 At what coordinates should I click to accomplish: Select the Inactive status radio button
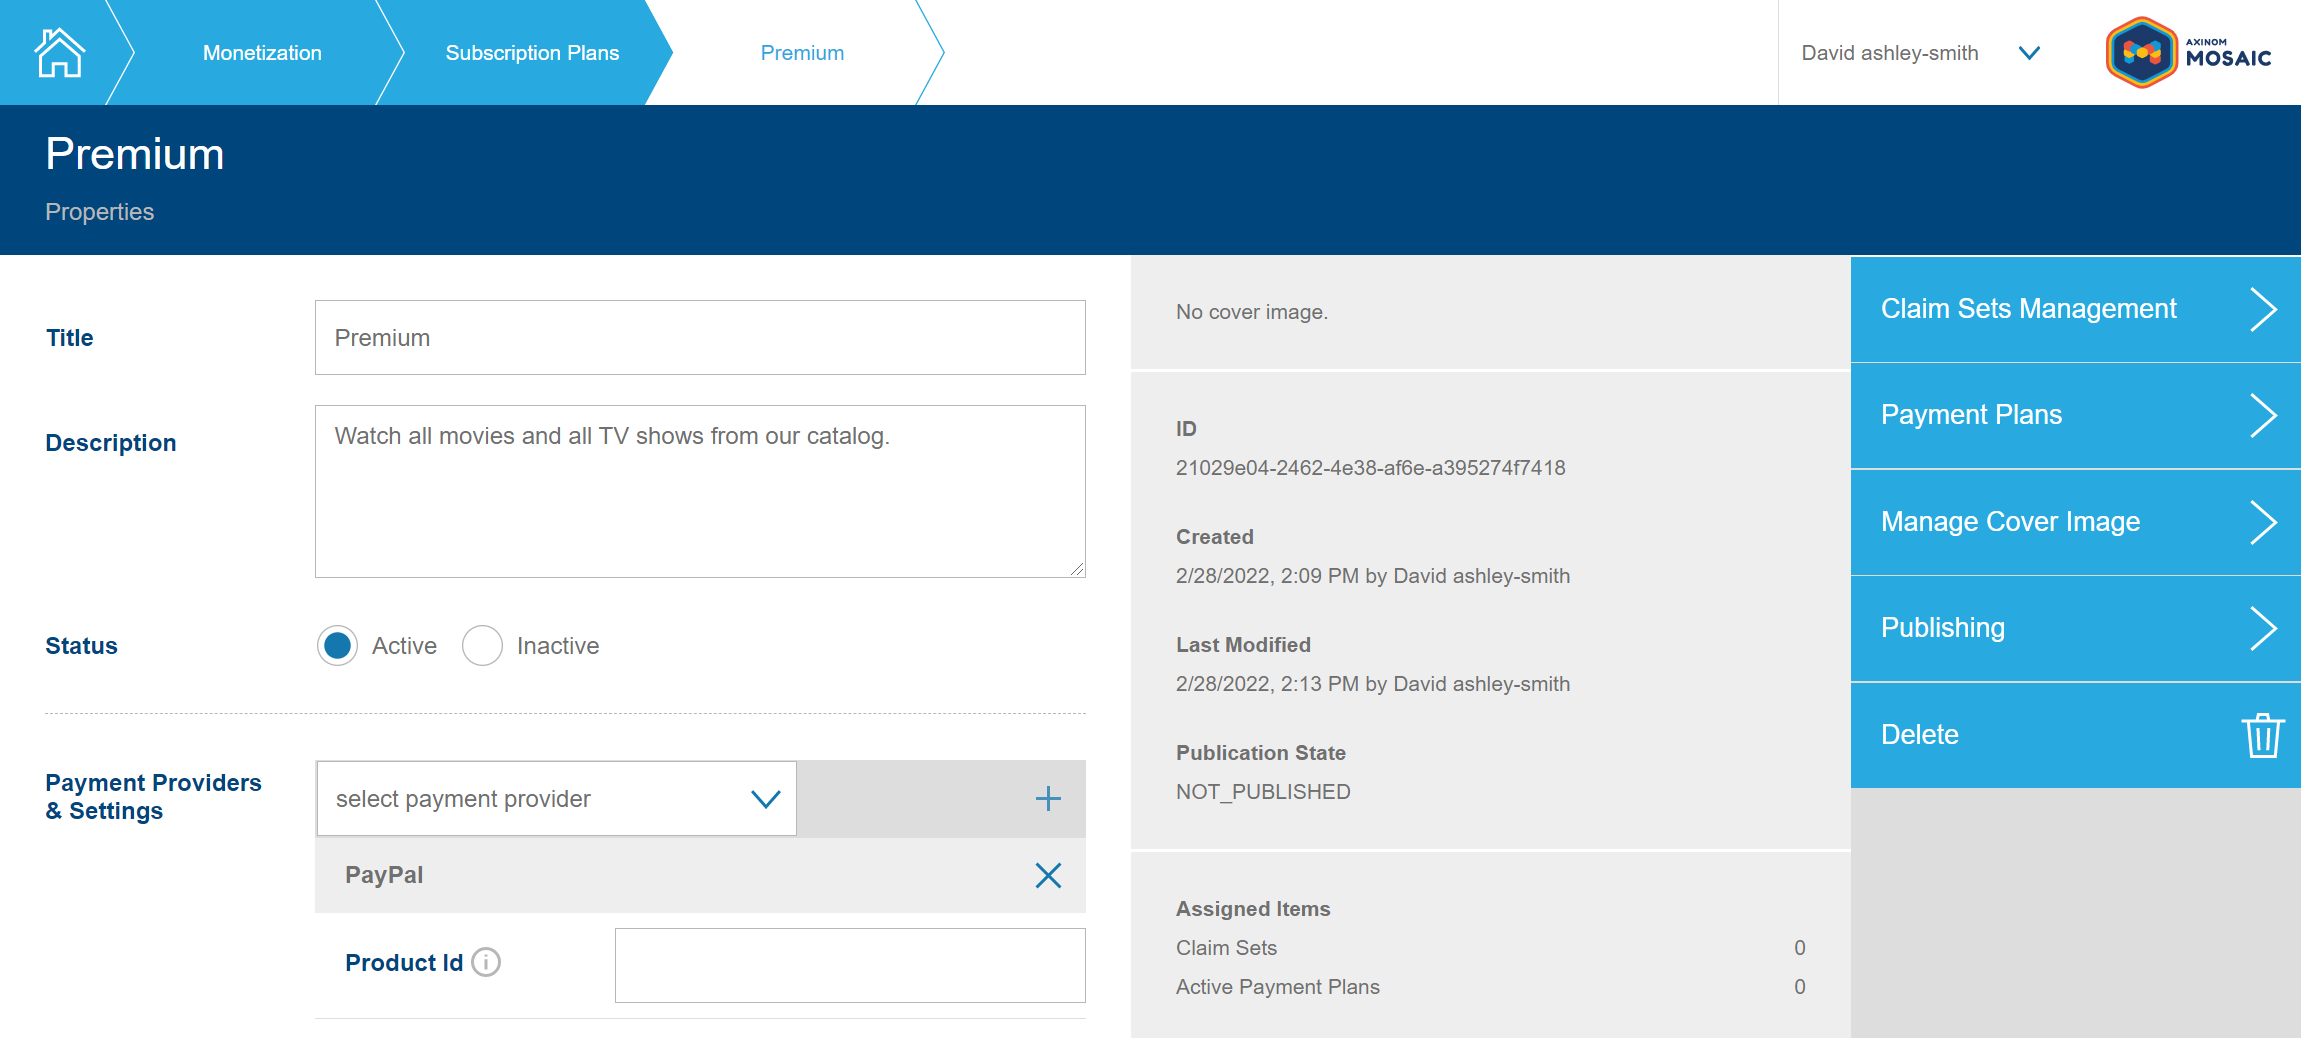[x=482, y=646]
